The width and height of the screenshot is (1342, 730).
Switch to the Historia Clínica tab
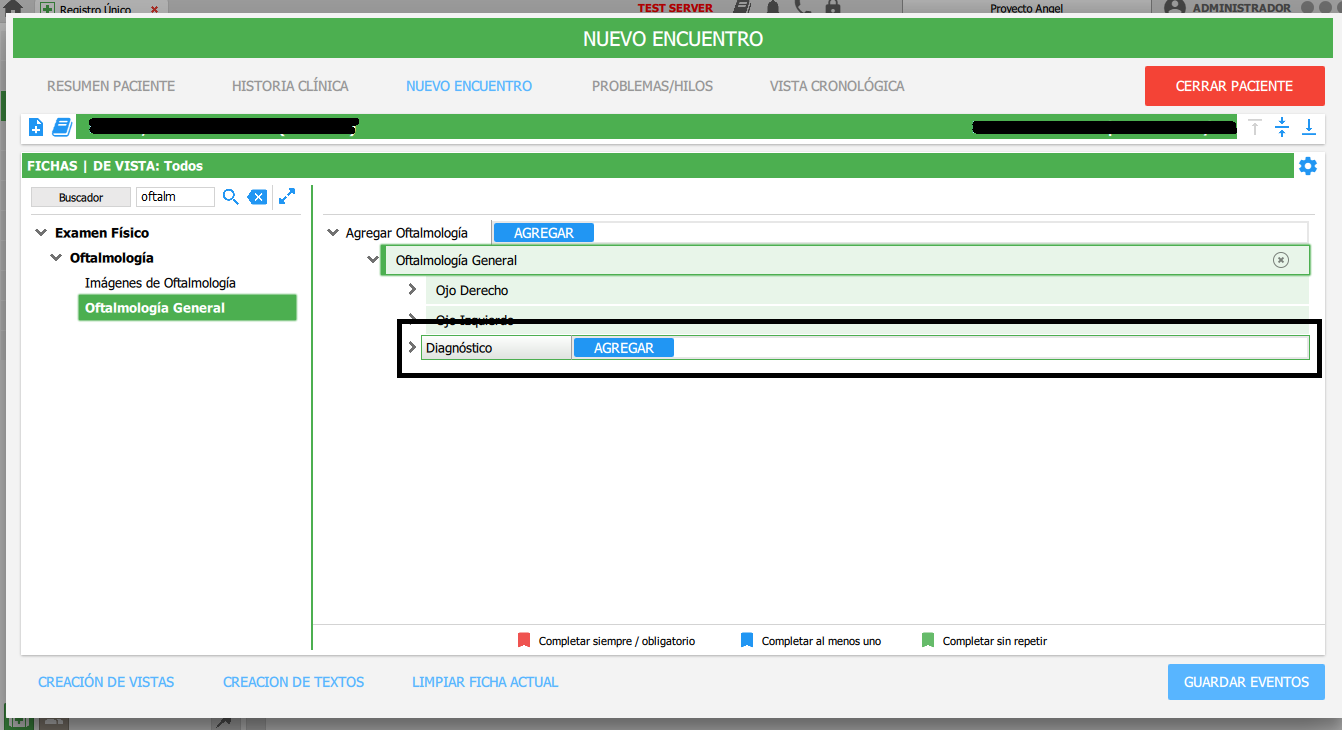(x=290, y=86)
